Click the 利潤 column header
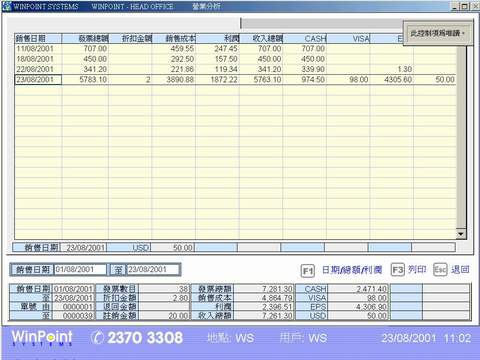Viewport: 480px width, 360px height. tap(217, 39)
